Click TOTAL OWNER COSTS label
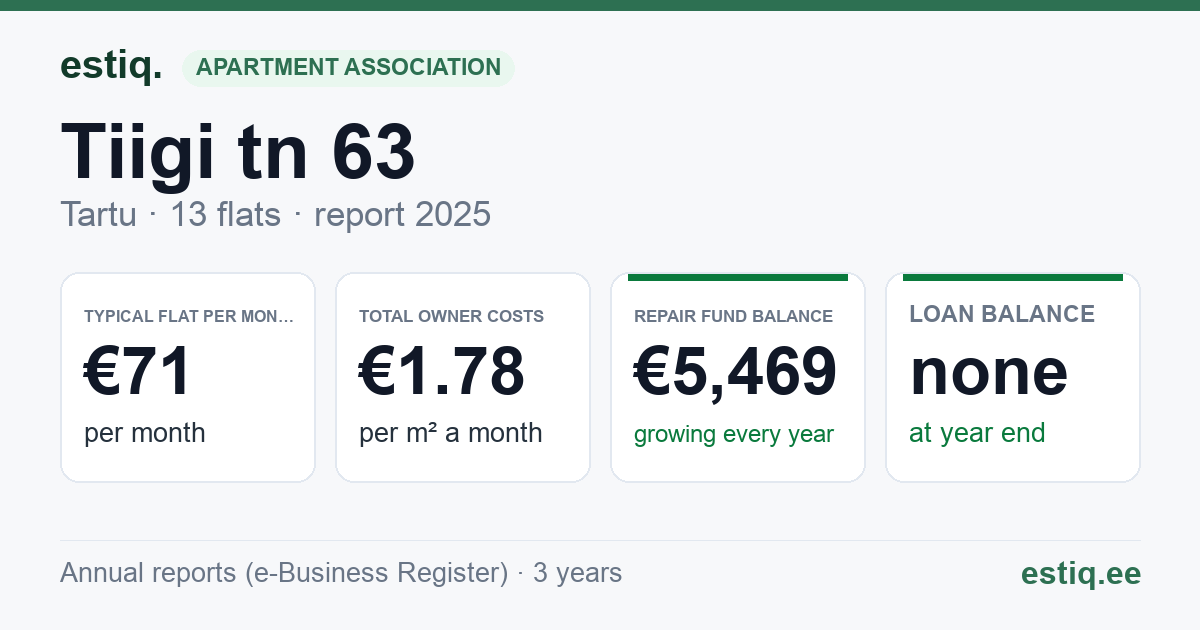 tap(451, 316)
